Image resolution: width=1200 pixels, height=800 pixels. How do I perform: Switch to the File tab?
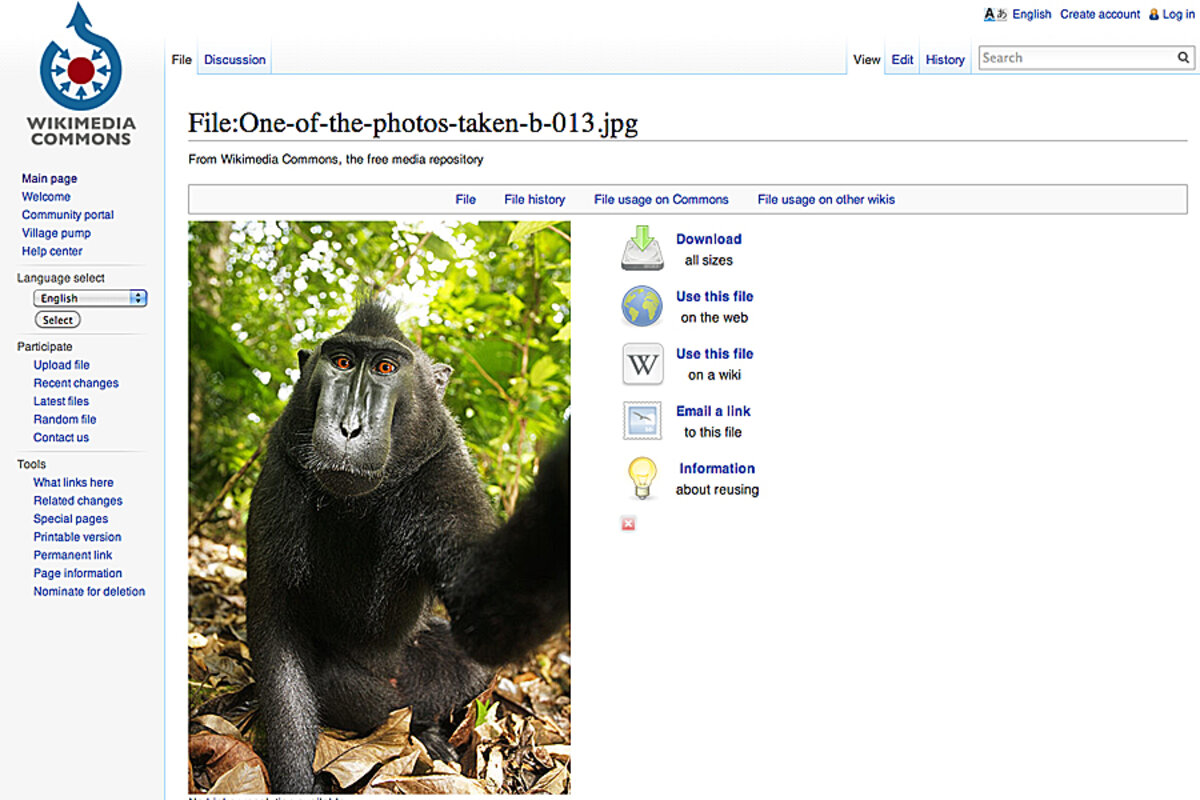point(181,60)
